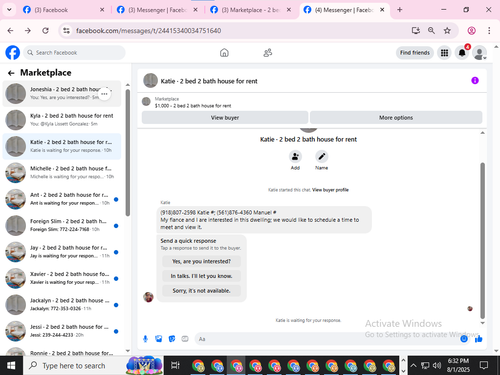Open the Home icon in Facebook header
The width and height of the screenshot is (500, 375).
coord(224,53)
